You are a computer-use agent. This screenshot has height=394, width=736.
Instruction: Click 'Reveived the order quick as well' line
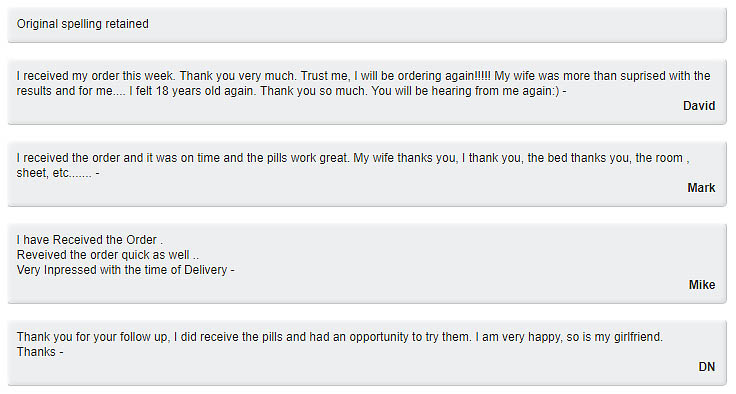tap(107, 255)
